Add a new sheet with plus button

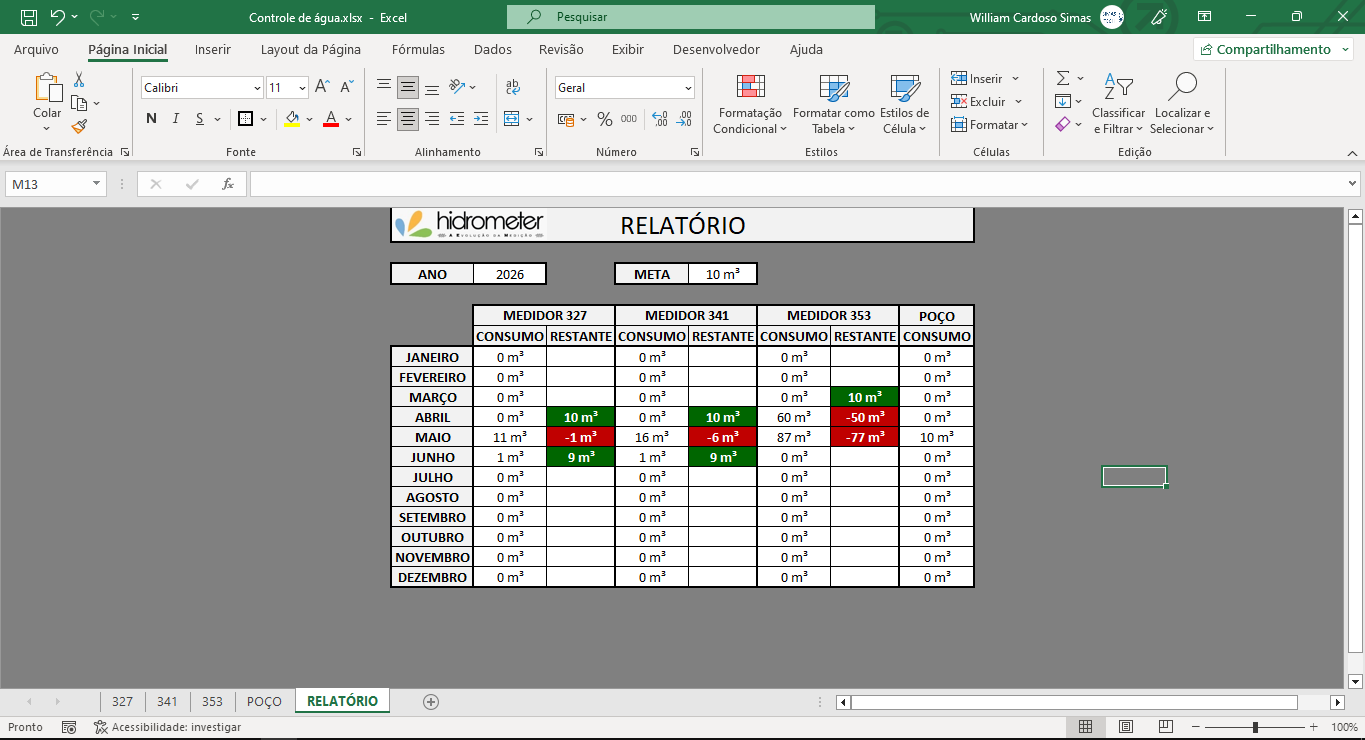point(431,702)
